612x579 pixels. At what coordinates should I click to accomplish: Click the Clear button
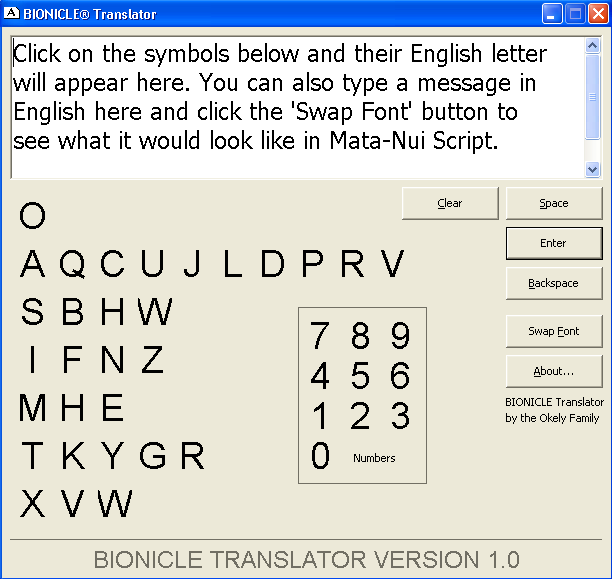coord(450,203)
